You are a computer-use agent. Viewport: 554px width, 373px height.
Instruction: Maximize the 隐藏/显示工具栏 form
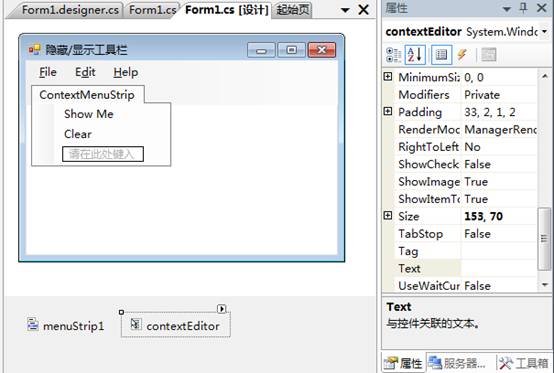[291, 50]
